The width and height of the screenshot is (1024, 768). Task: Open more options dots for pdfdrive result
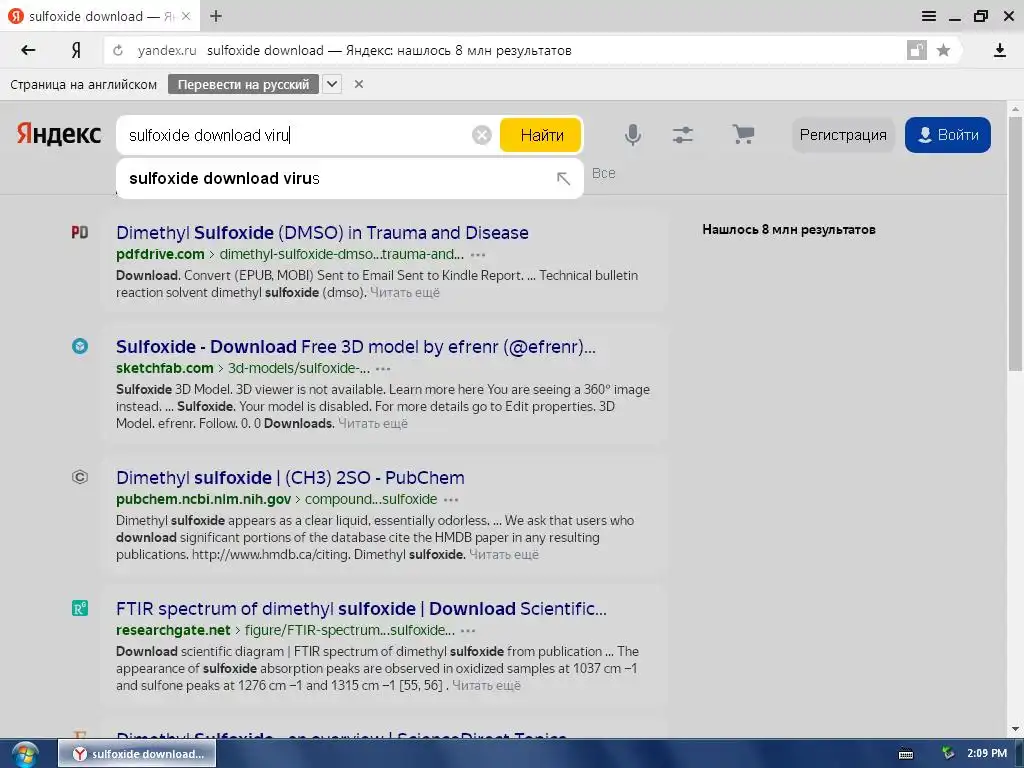click(478, 255)
